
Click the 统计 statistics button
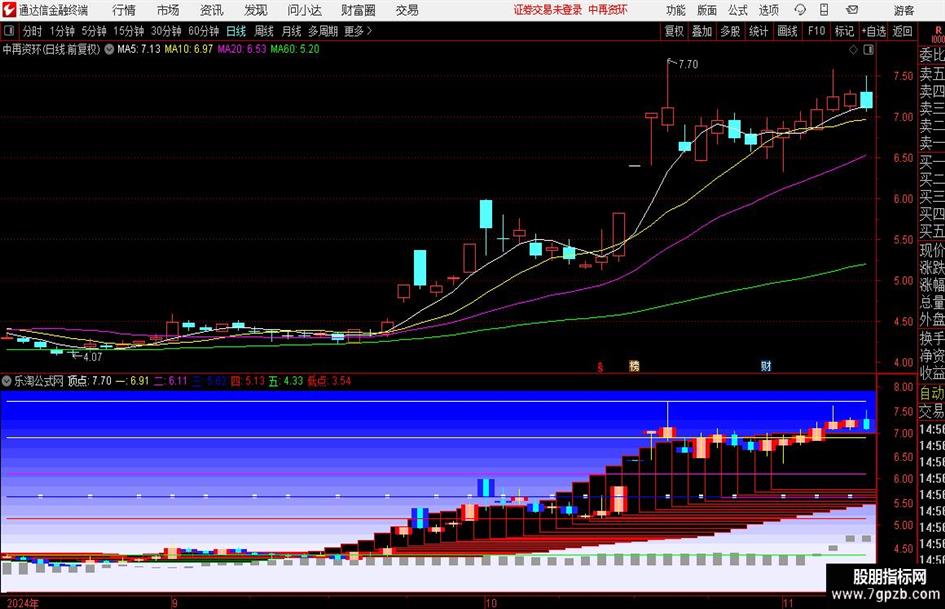pyautogui.click(x=758, y=31)
